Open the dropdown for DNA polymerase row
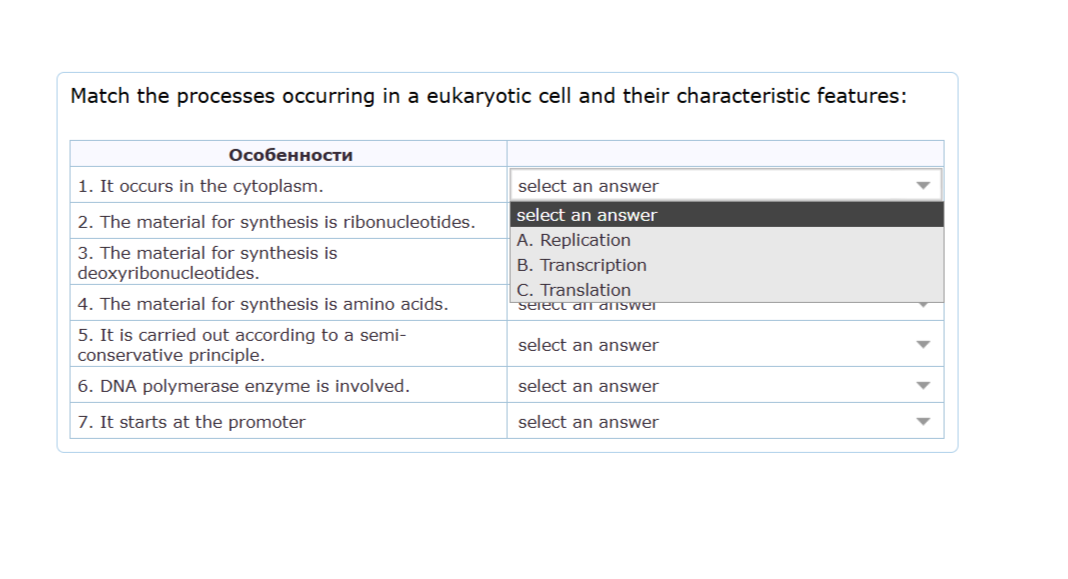 (x=726, y=386)
